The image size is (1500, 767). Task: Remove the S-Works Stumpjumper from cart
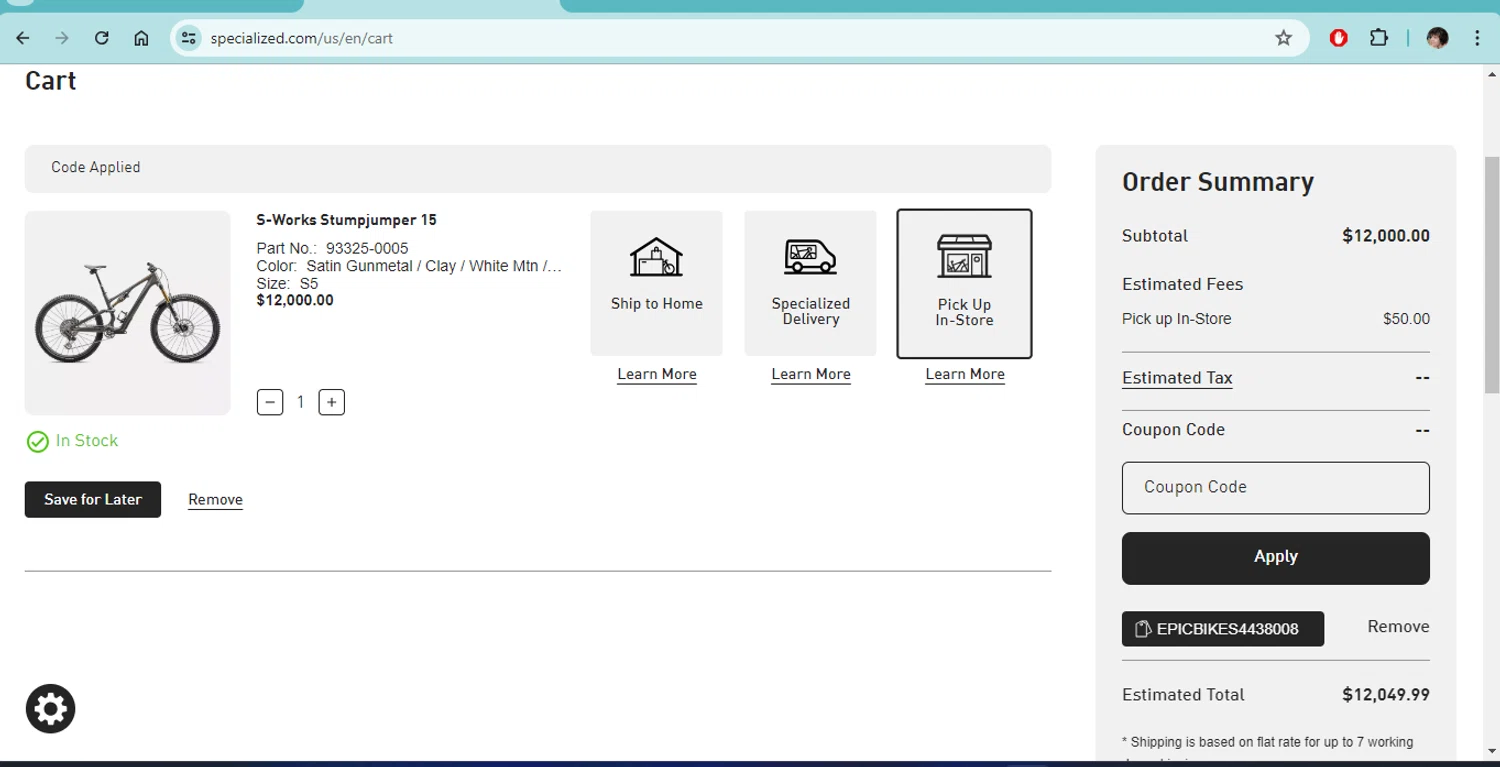click(x=215, y=499)
